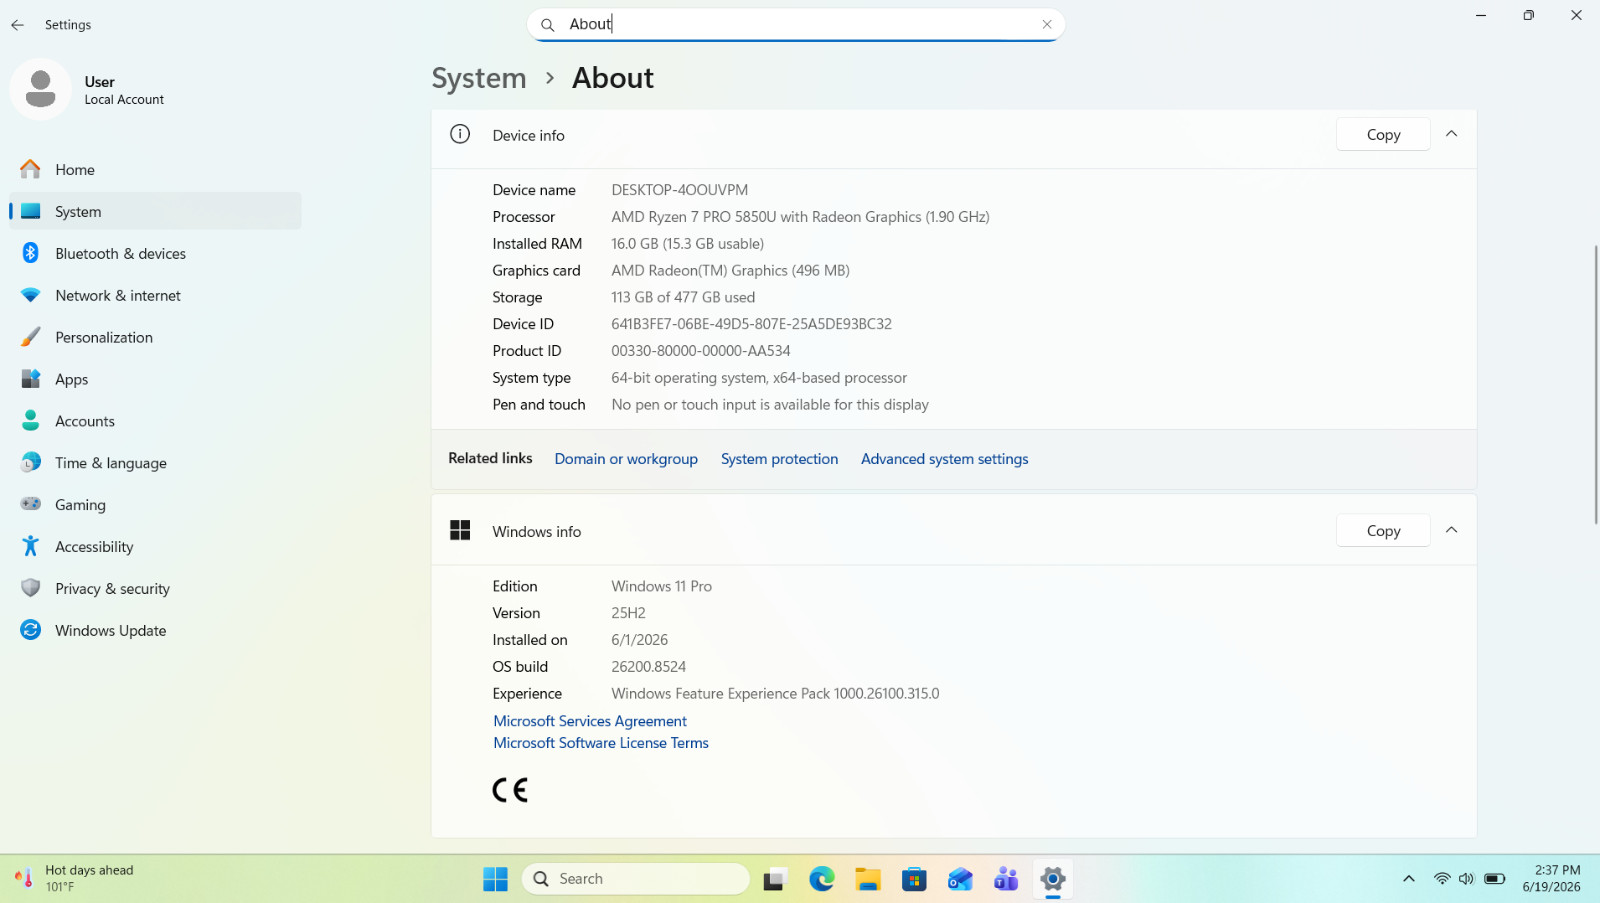Click the back arrow in Settings

(x=17, y=25)
